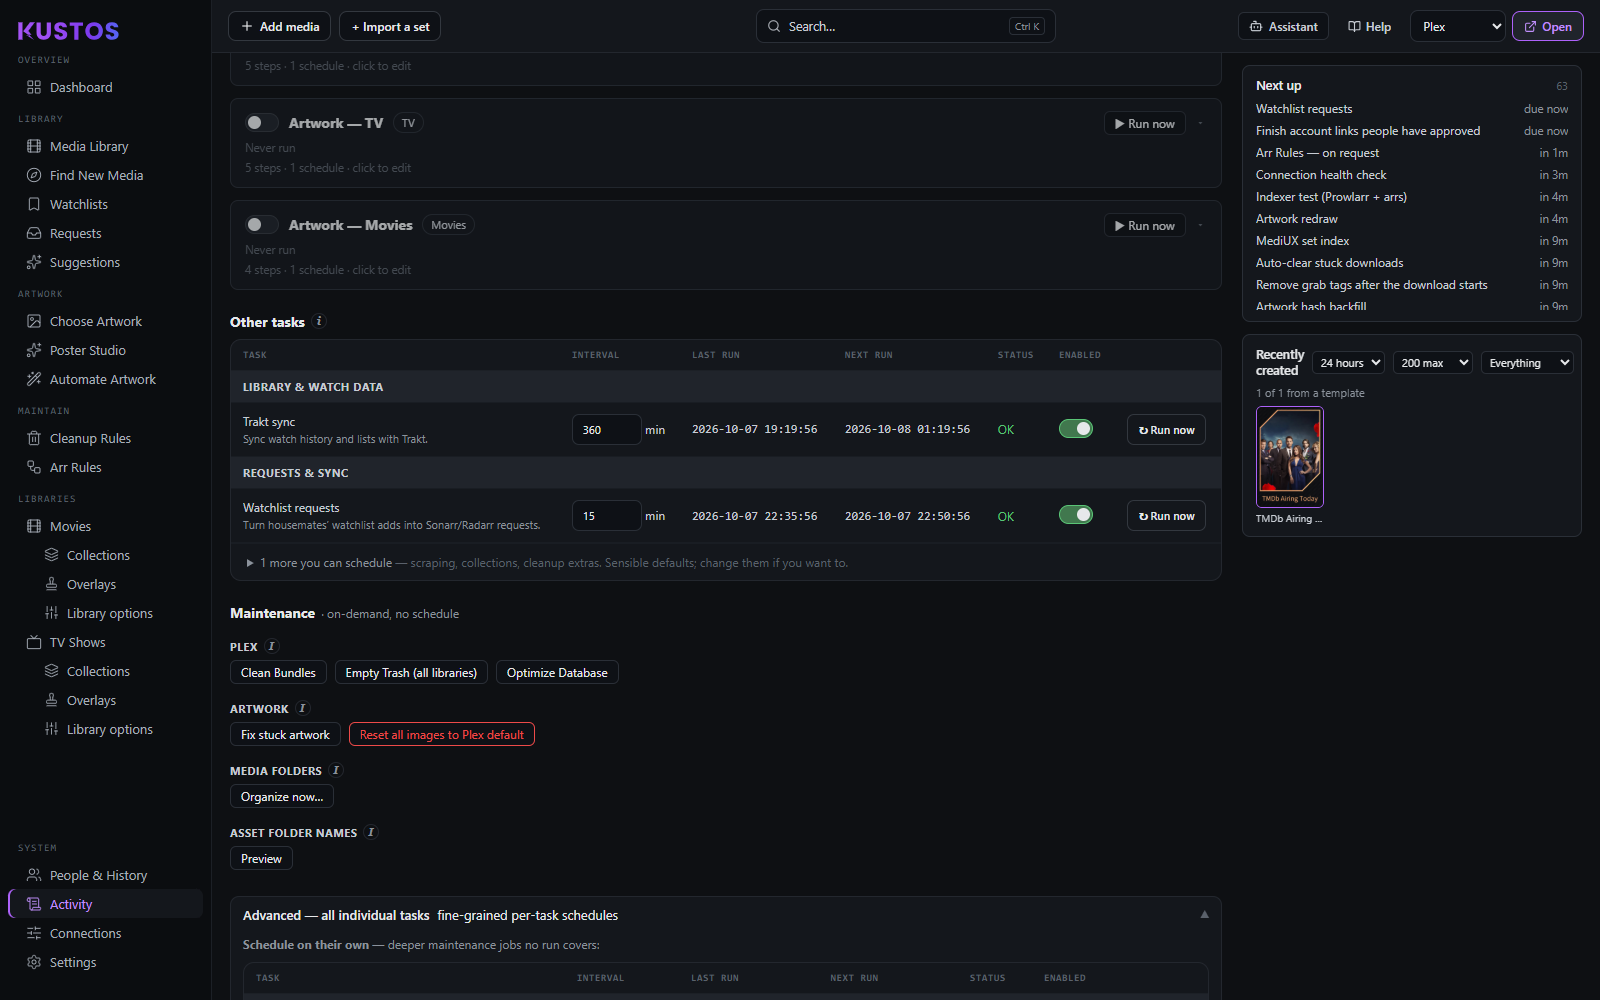Click the Watchlists bookmark icon
Image resolution: width=1600 pixels, height=1000 pixels.
34,204
